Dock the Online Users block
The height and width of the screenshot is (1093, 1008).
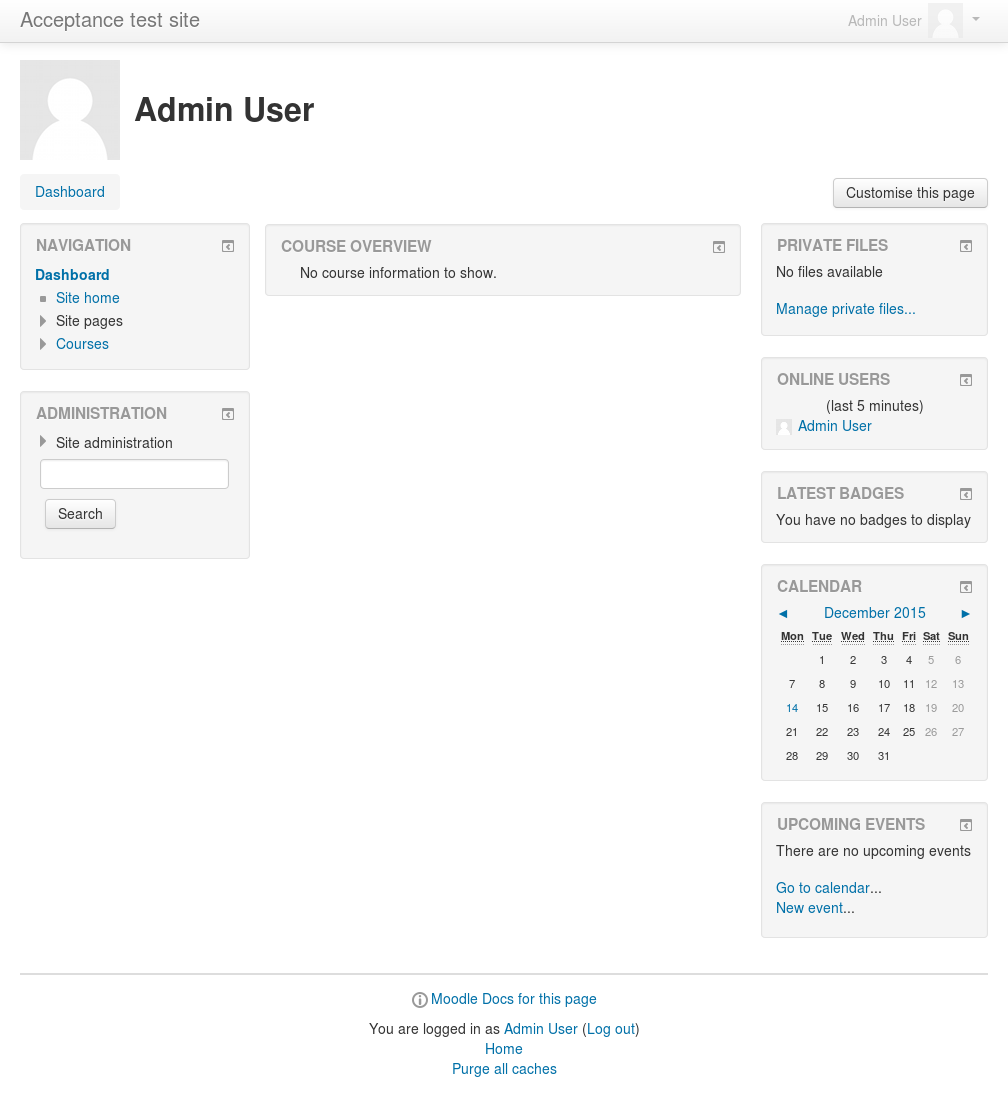pyautogui.click(x=965, y=380)
